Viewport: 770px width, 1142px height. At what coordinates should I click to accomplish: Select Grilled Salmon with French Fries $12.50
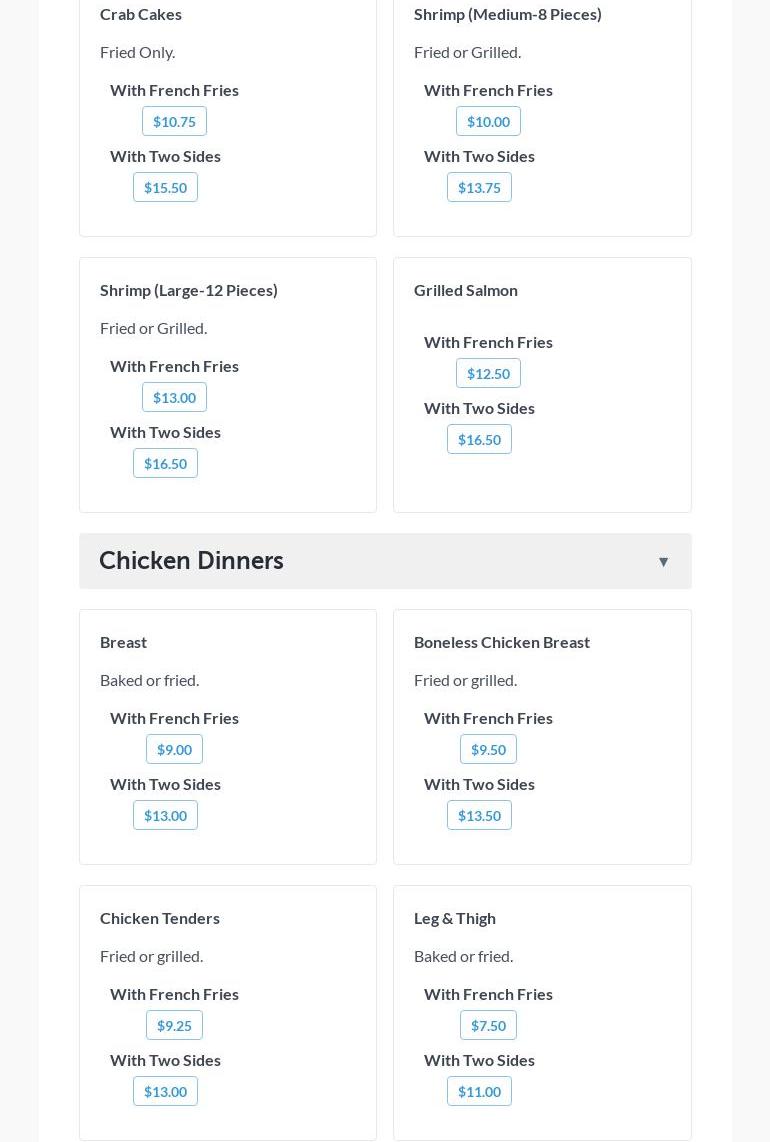pos(488,374)
